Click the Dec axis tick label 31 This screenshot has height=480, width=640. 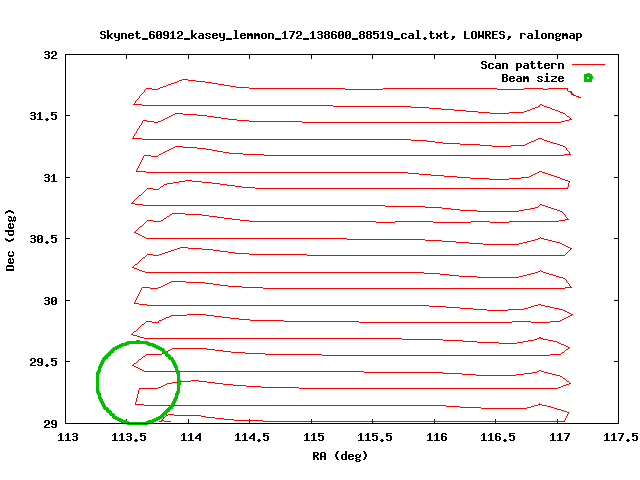[51, 178]
